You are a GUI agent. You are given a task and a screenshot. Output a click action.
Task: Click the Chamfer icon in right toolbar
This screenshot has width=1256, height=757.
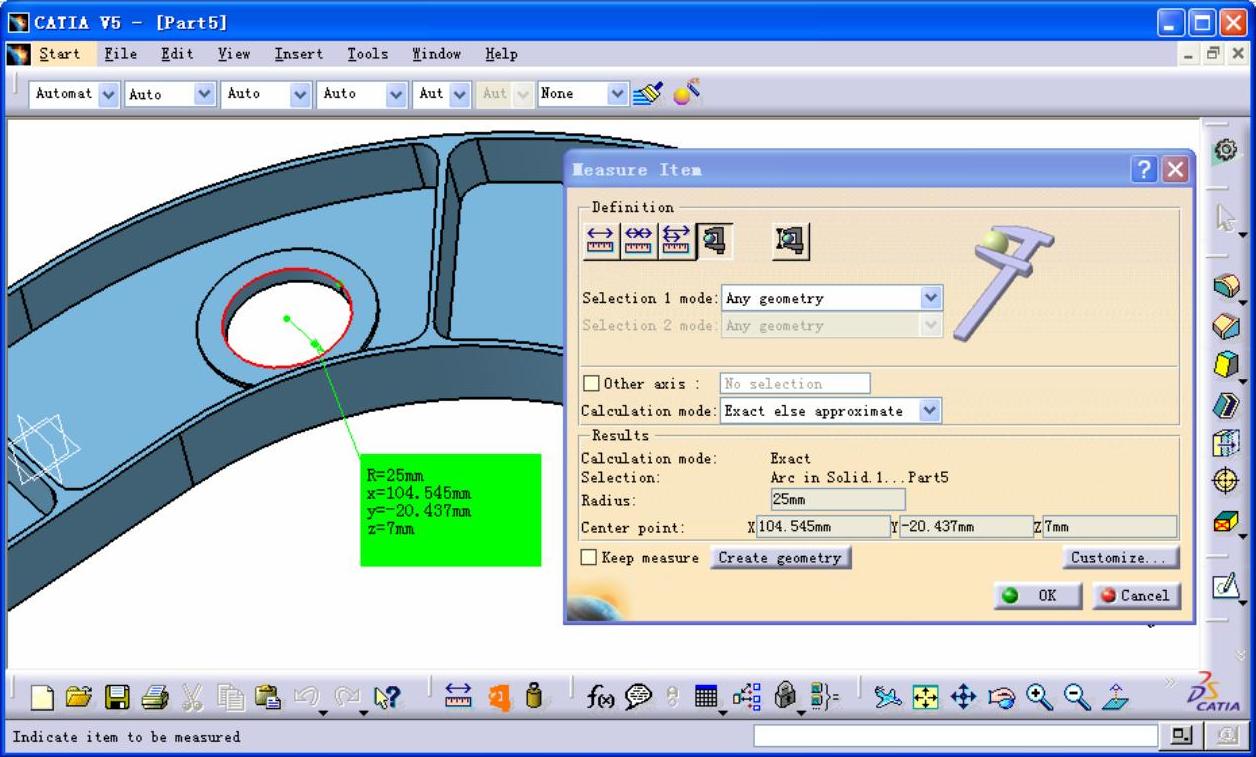[1225, 327]
